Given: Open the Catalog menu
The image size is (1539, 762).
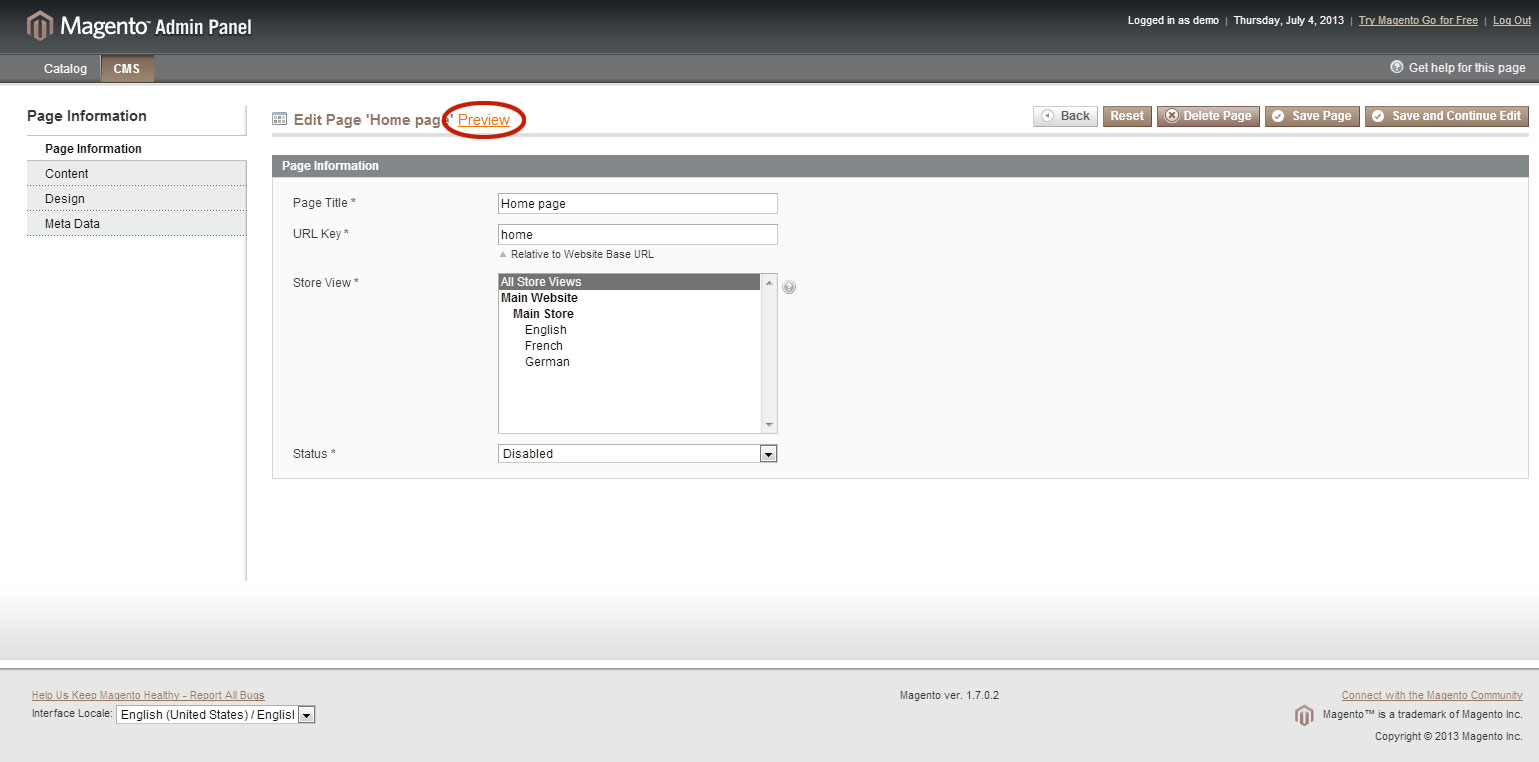Looking at the screenshot, I should [65, 69].
